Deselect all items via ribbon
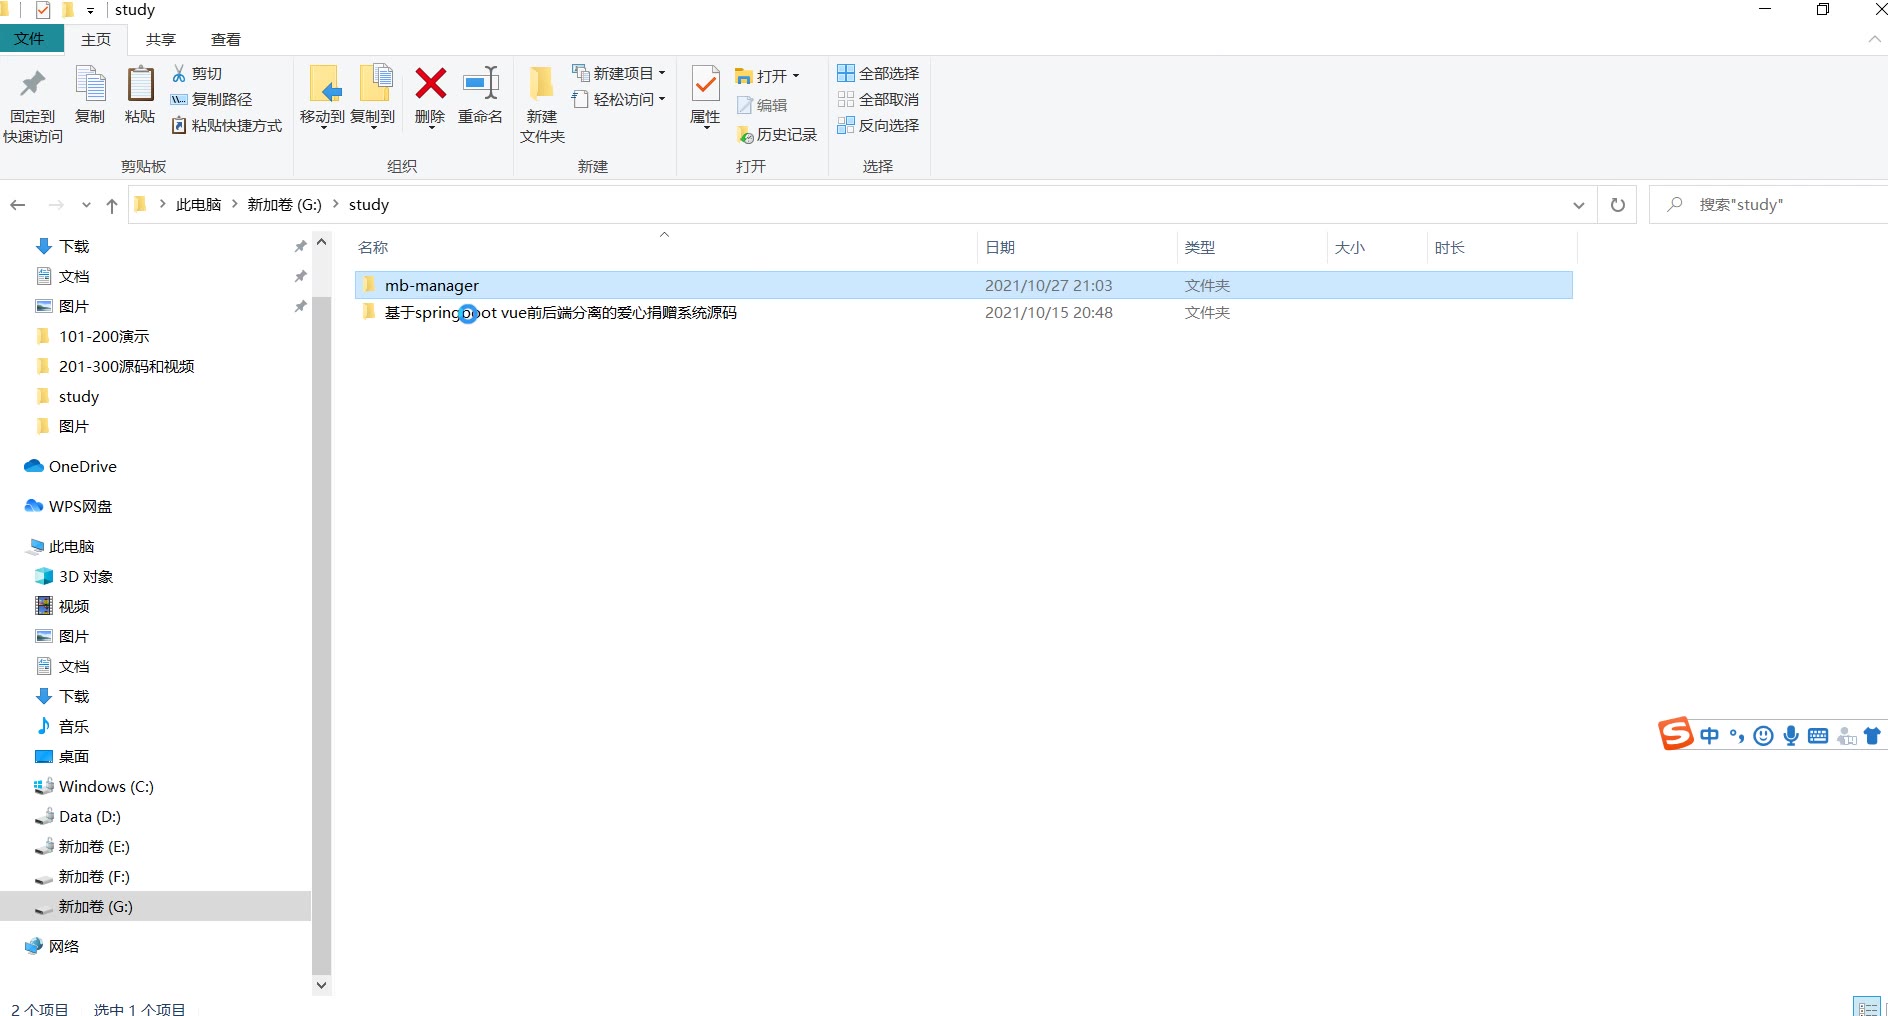This screenshot has width=1888, height=1016. pyautogui.click(x=878, y=99)
